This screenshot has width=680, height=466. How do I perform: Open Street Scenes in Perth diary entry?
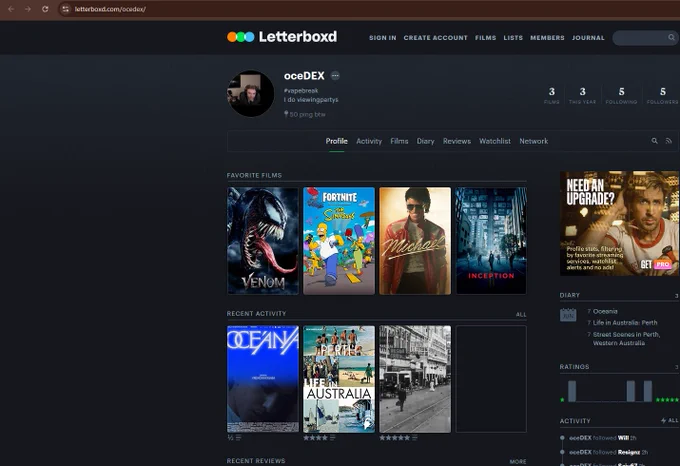(626, 339)
